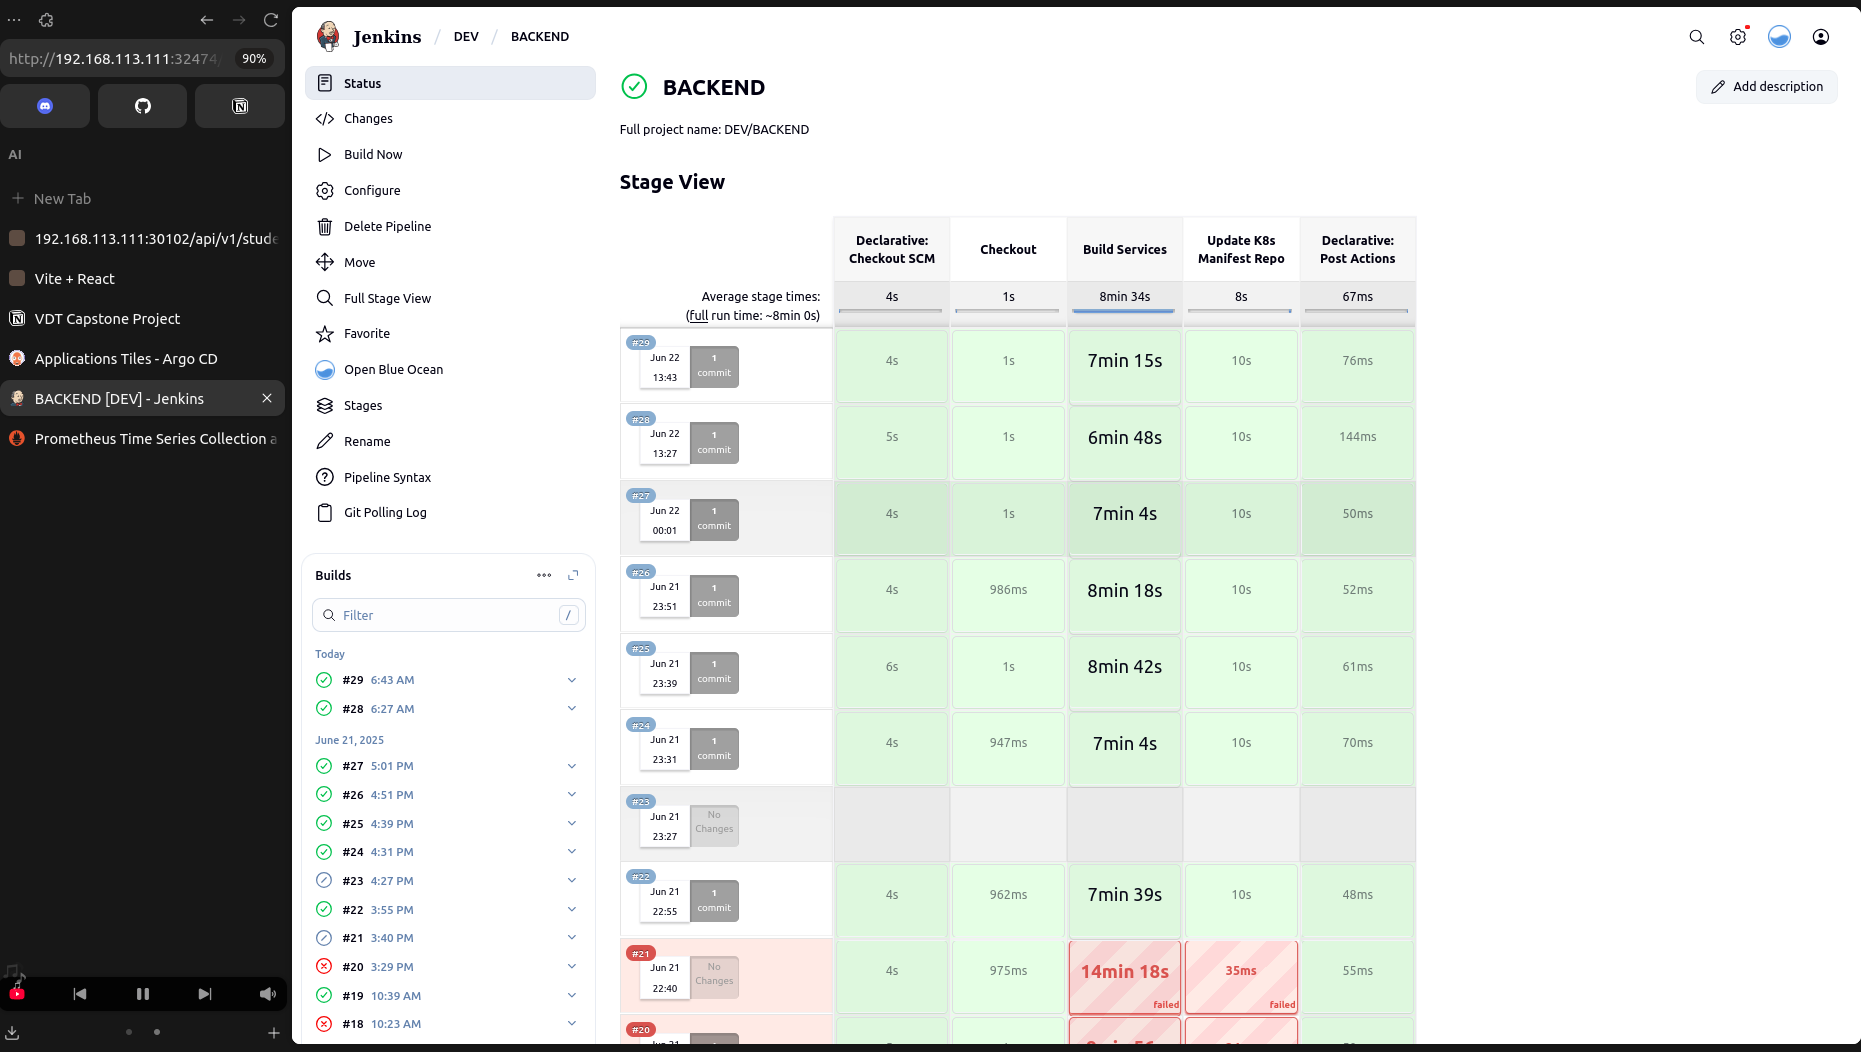Expand Builds panel with arrow icon

pos(573,575)
